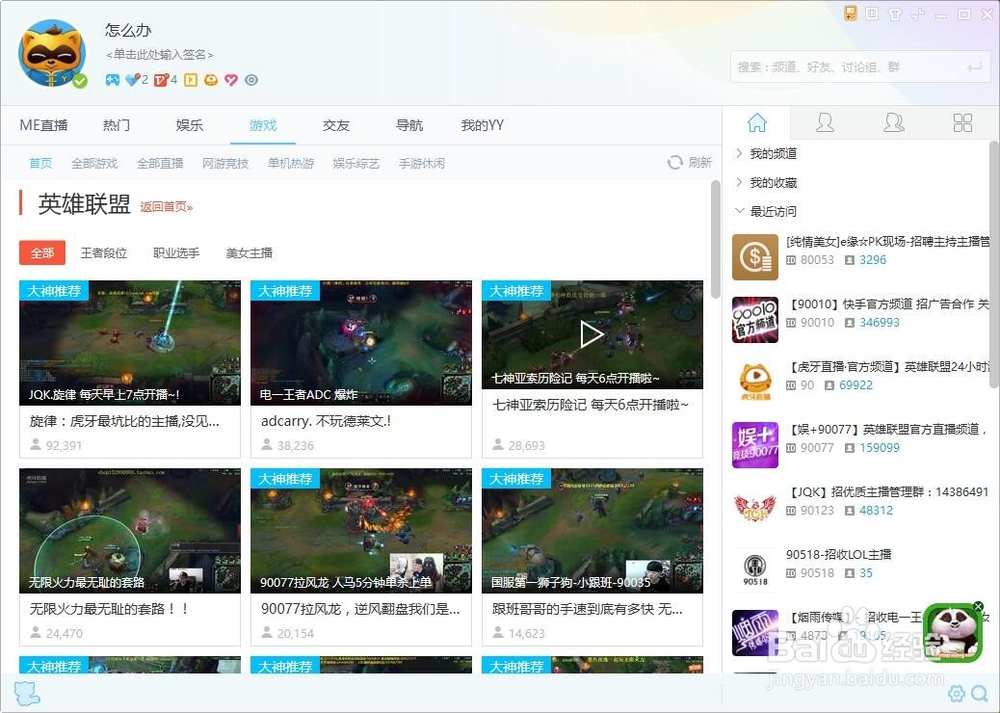
Task: Open 网游竞技 sub-navigation item
Action: pos(225,163)
